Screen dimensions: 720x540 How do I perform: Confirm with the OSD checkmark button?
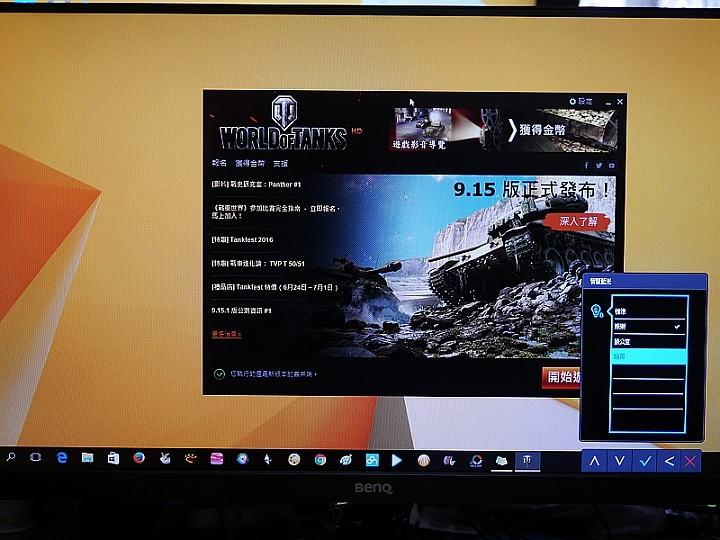[x=645, y=461]
